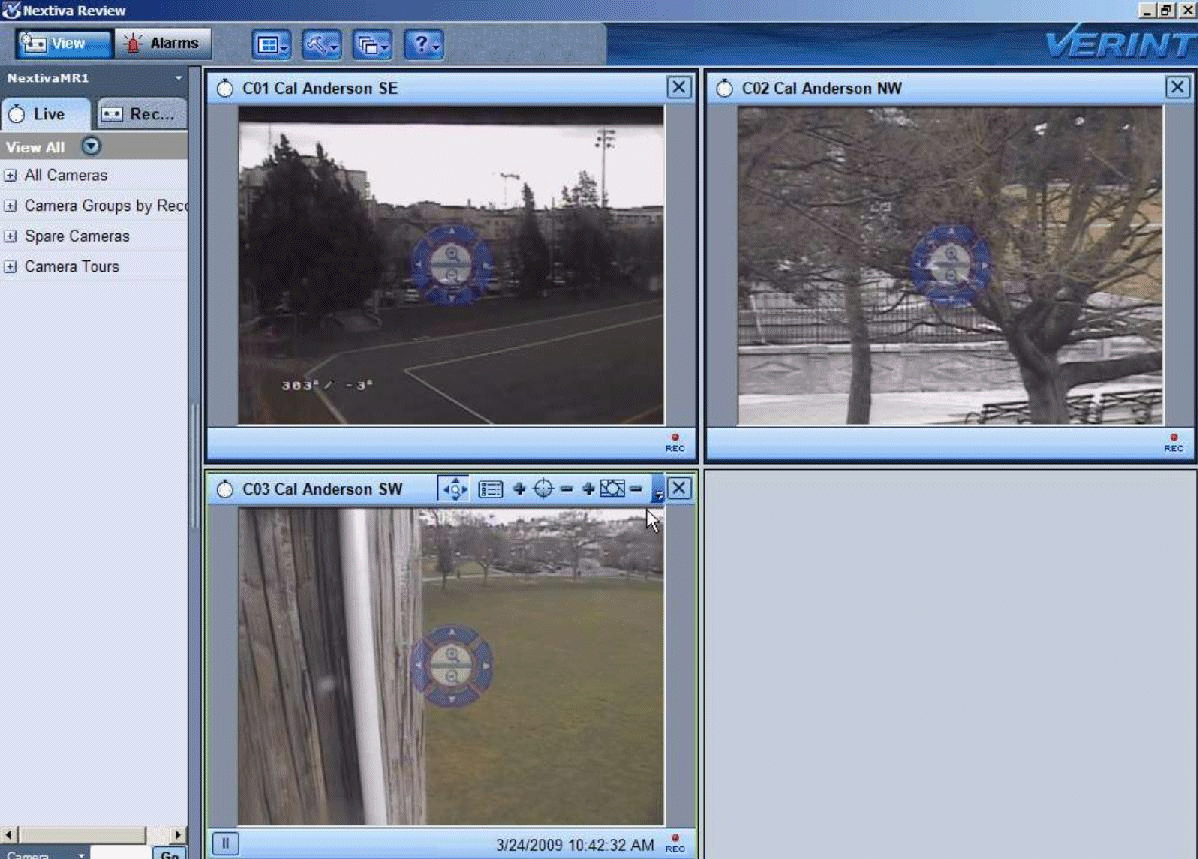This screenshot has width=1198, height=859.
Task: Click the C02 Cal Anderson NW title
Action: [821, 89]
